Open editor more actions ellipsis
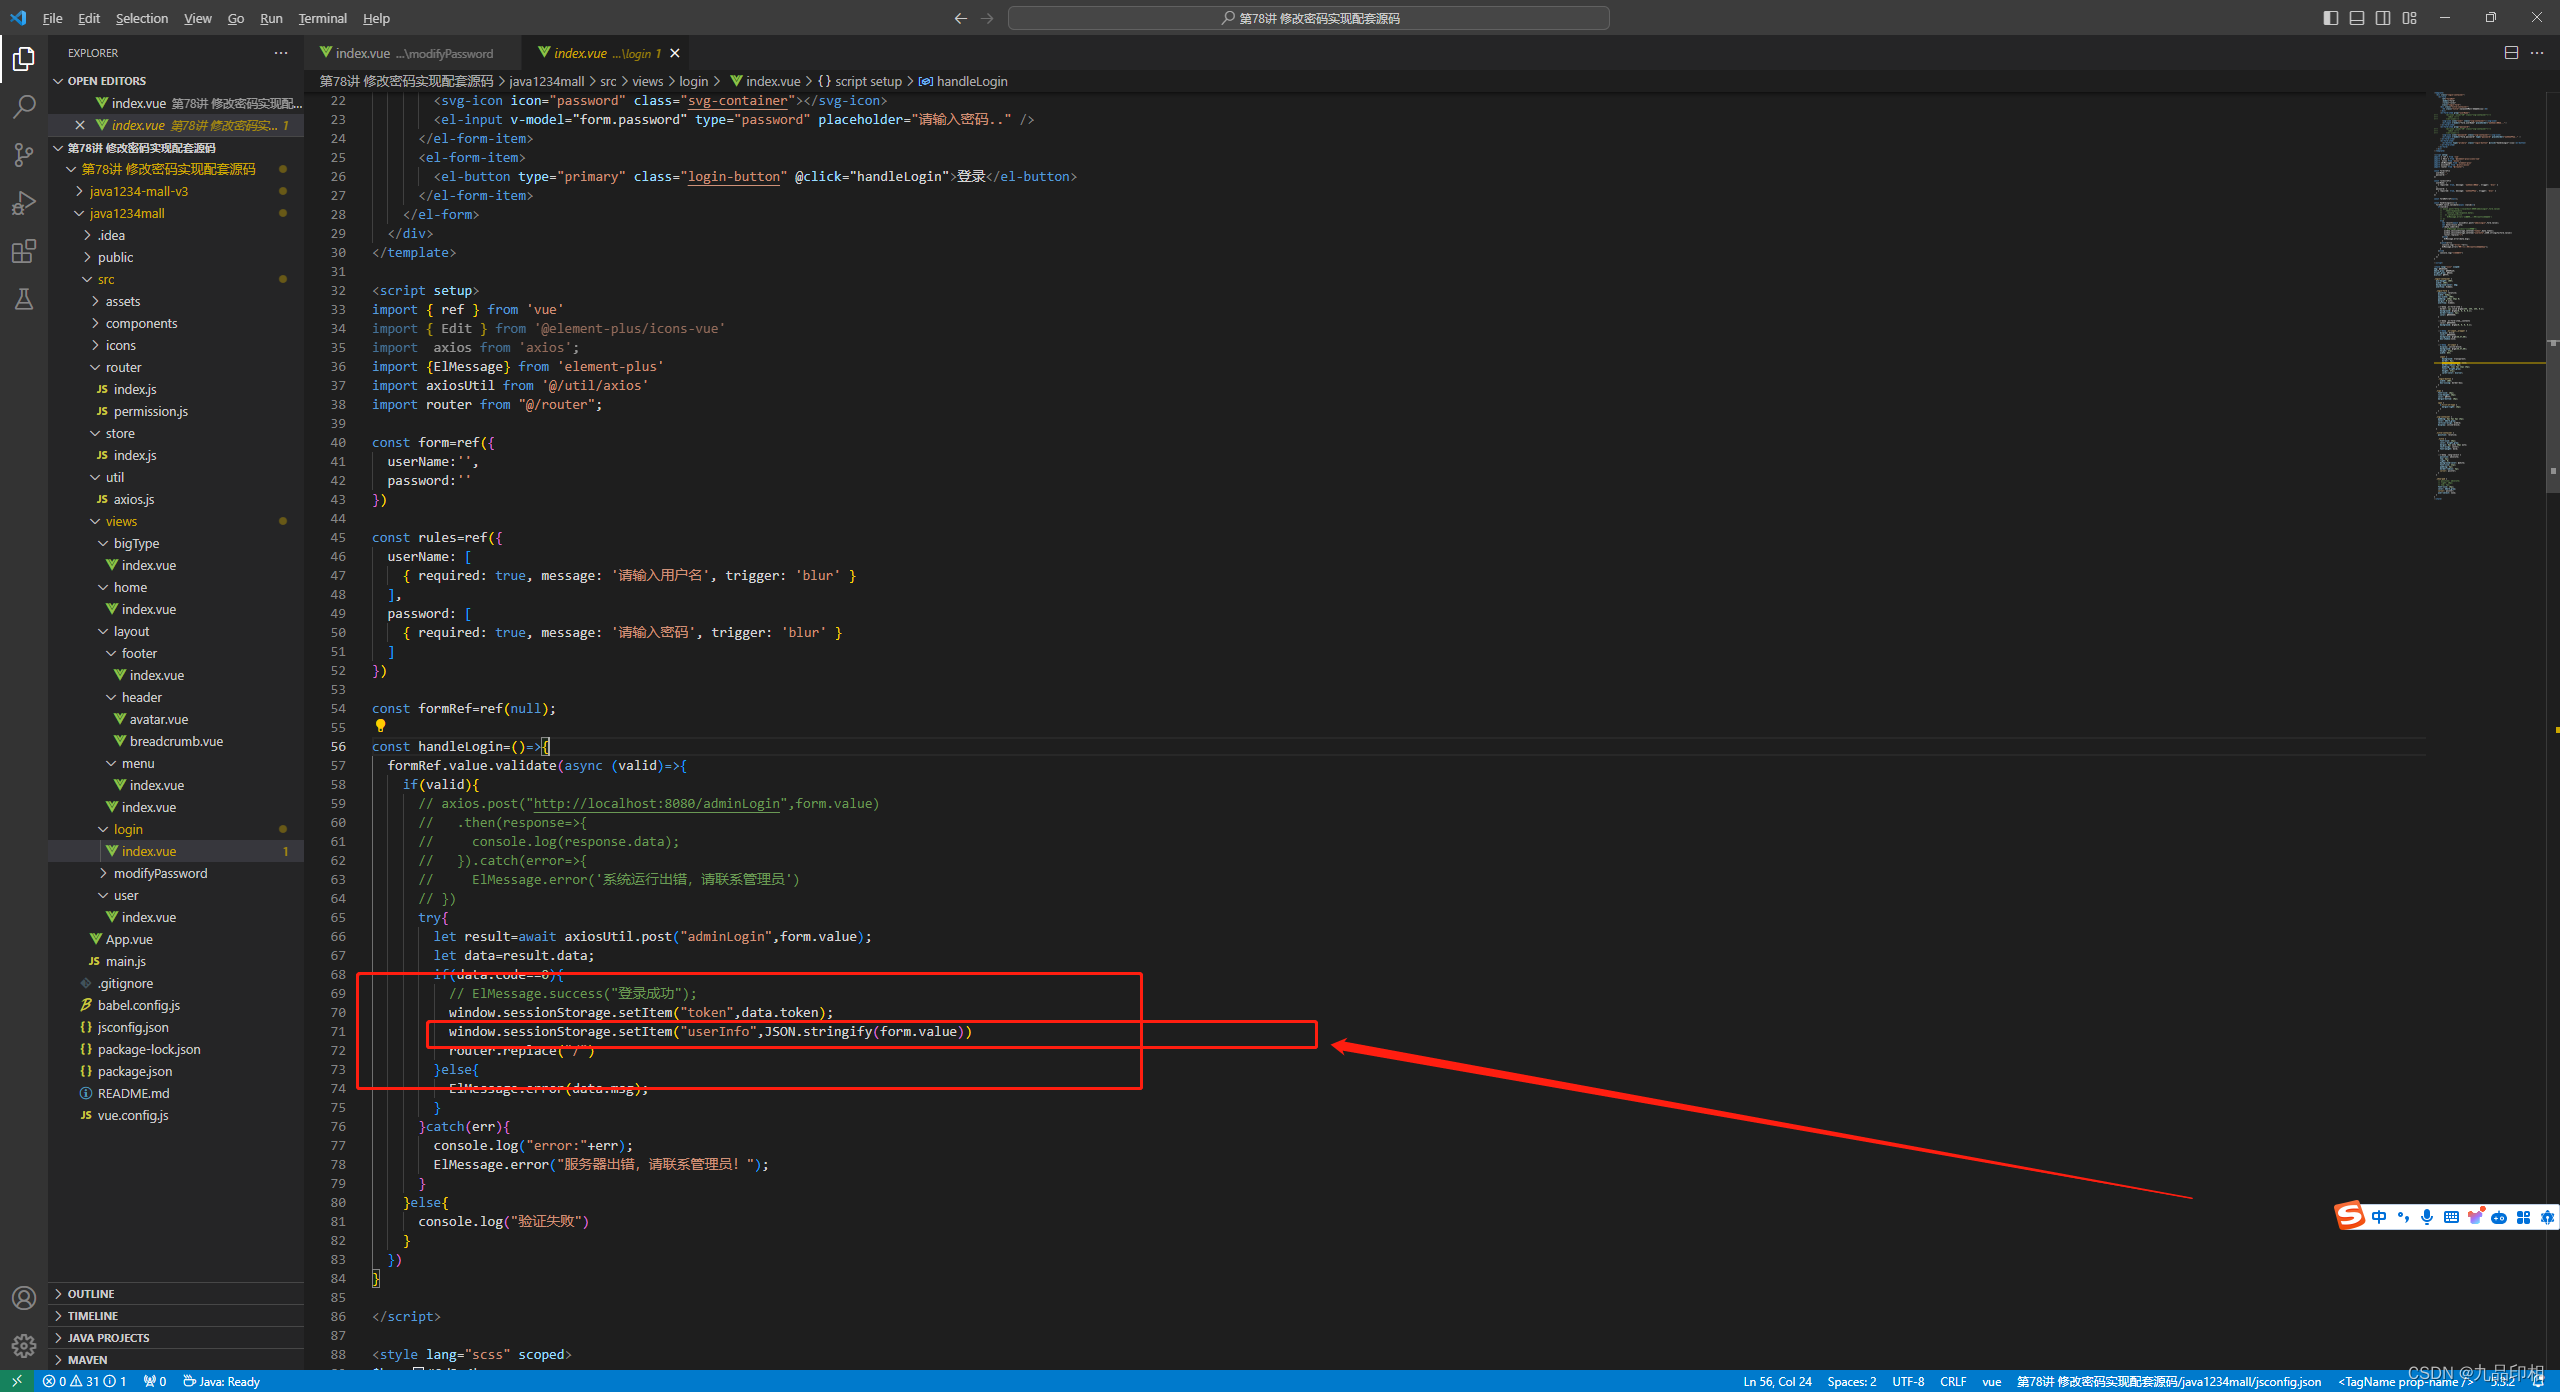Screen dimensions: 2560x1392 click(x=2537, y=53)
